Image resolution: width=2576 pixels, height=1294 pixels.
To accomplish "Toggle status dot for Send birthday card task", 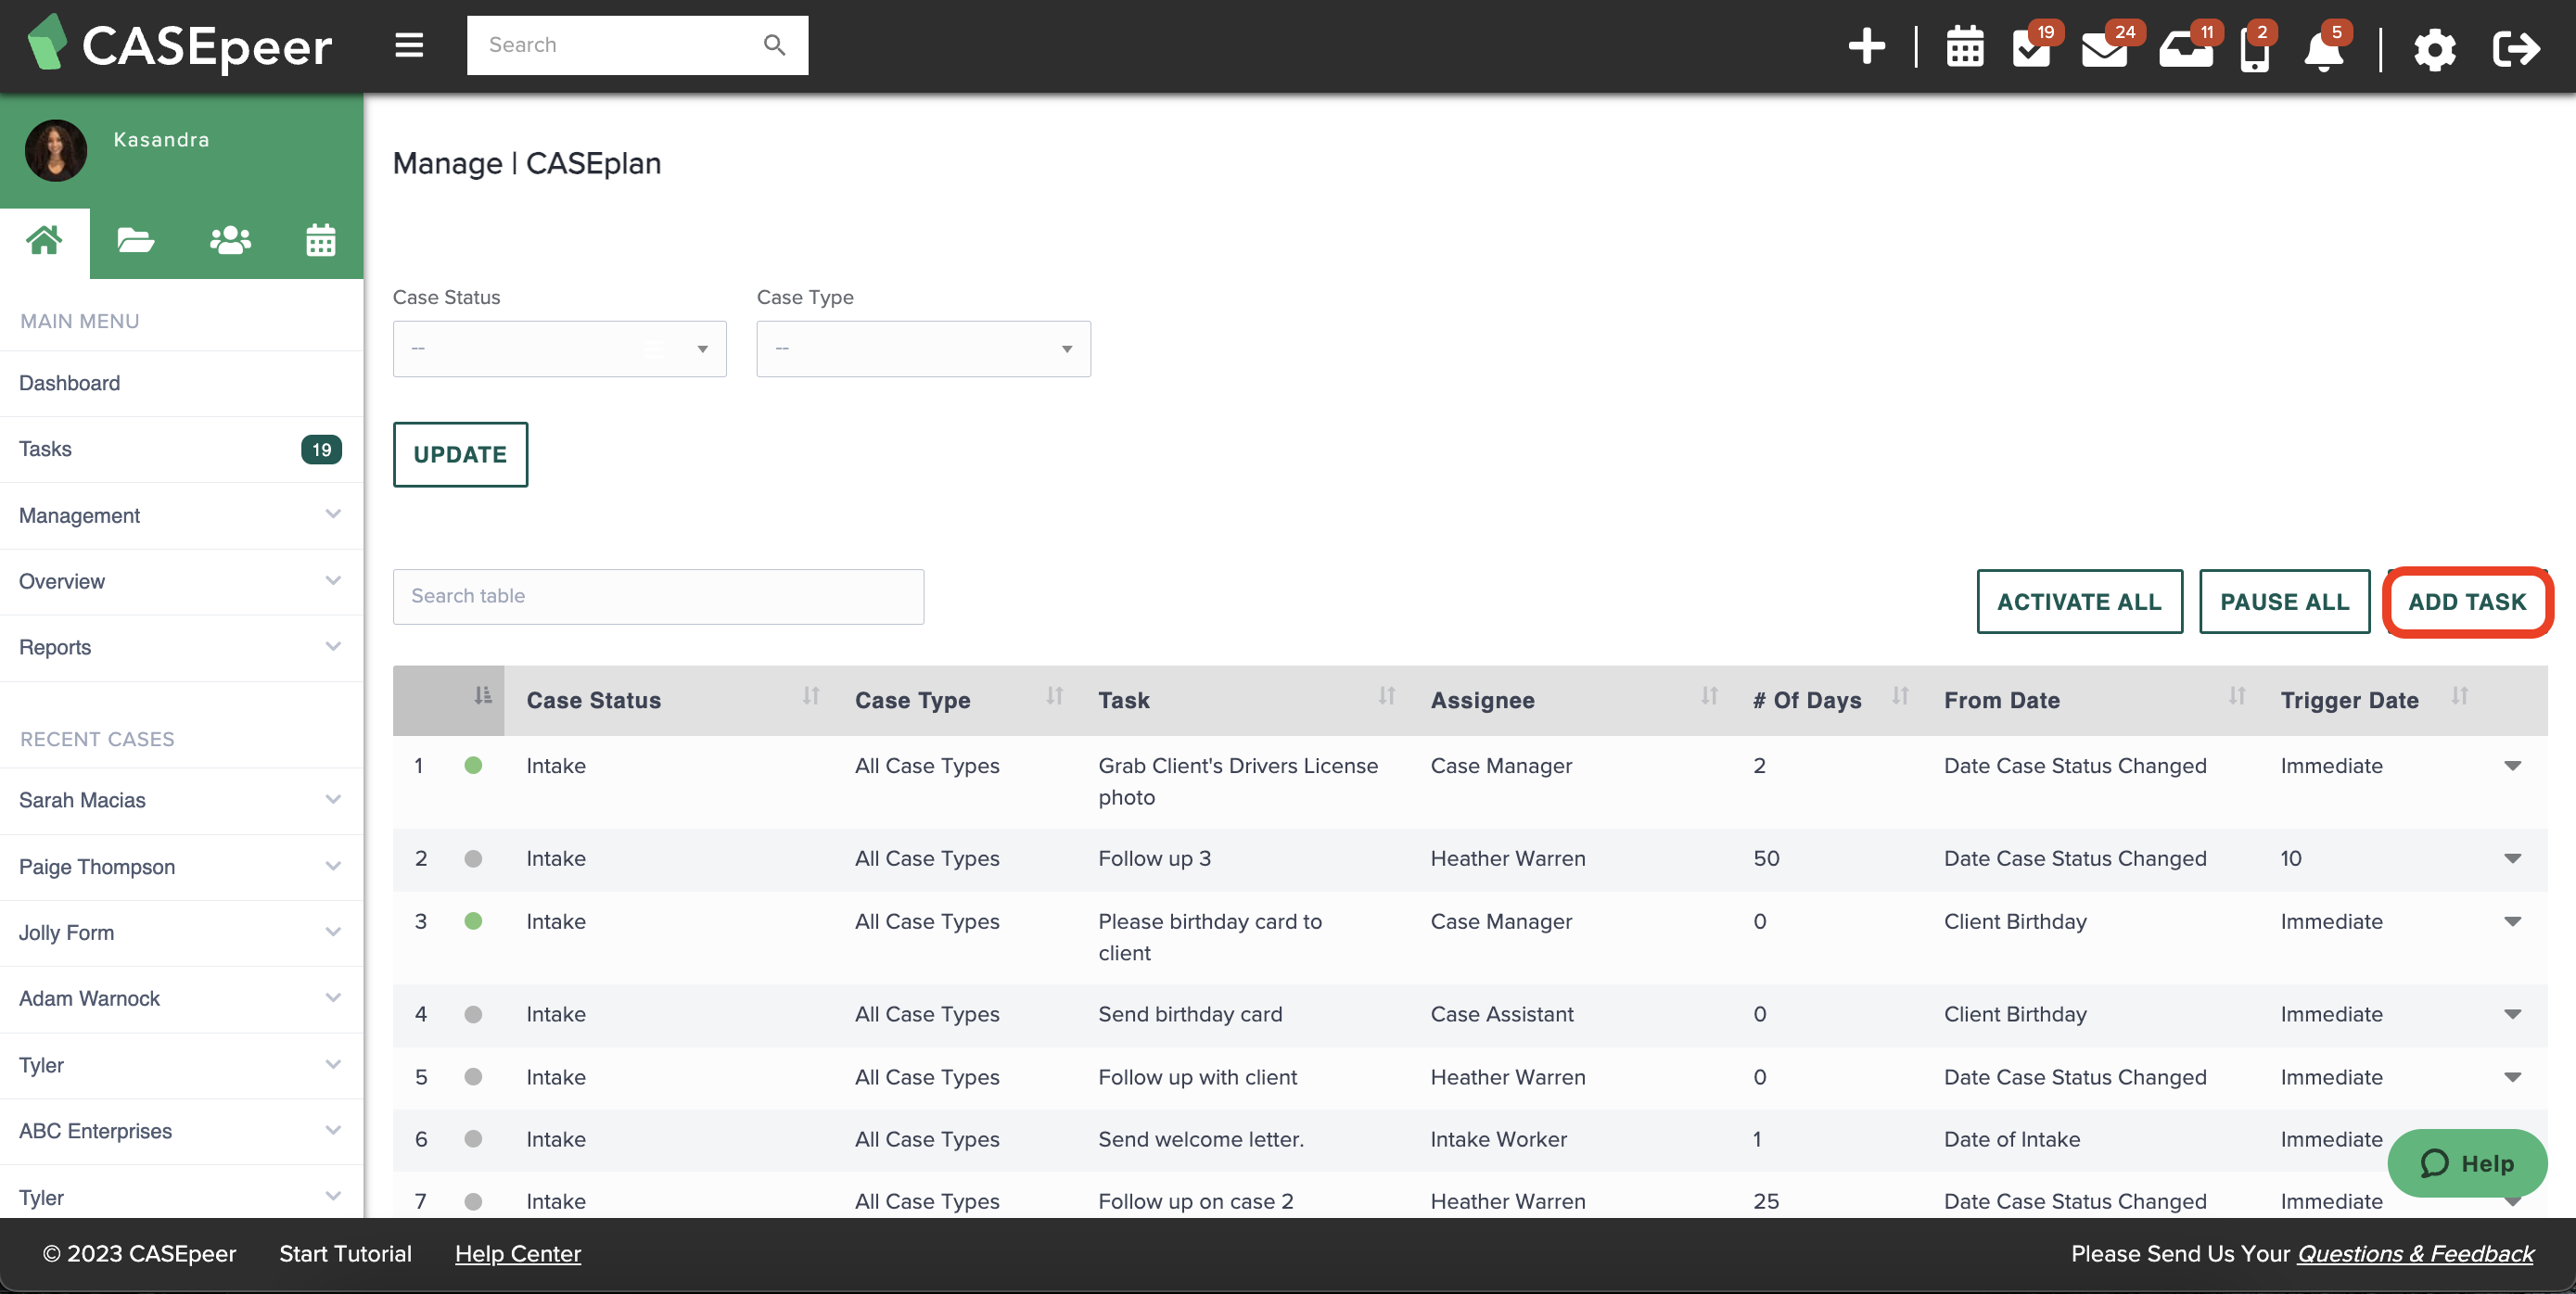I will click(x=473, y=1014).
